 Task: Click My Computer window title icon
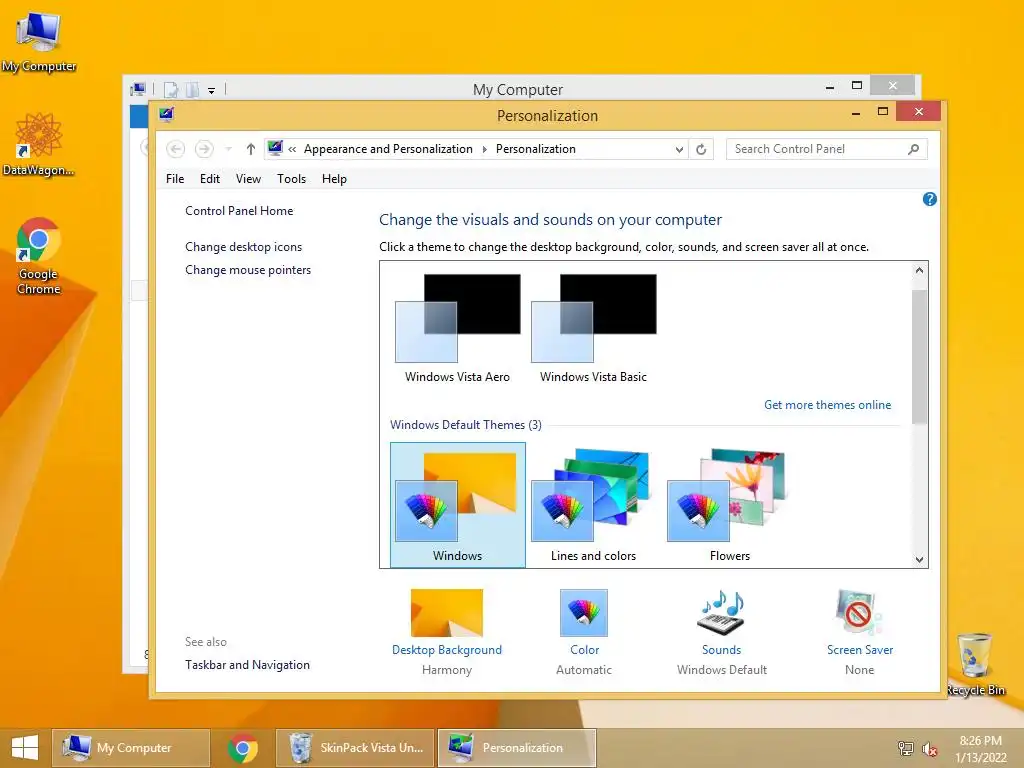pyautogui.click(x=138, y=89)
